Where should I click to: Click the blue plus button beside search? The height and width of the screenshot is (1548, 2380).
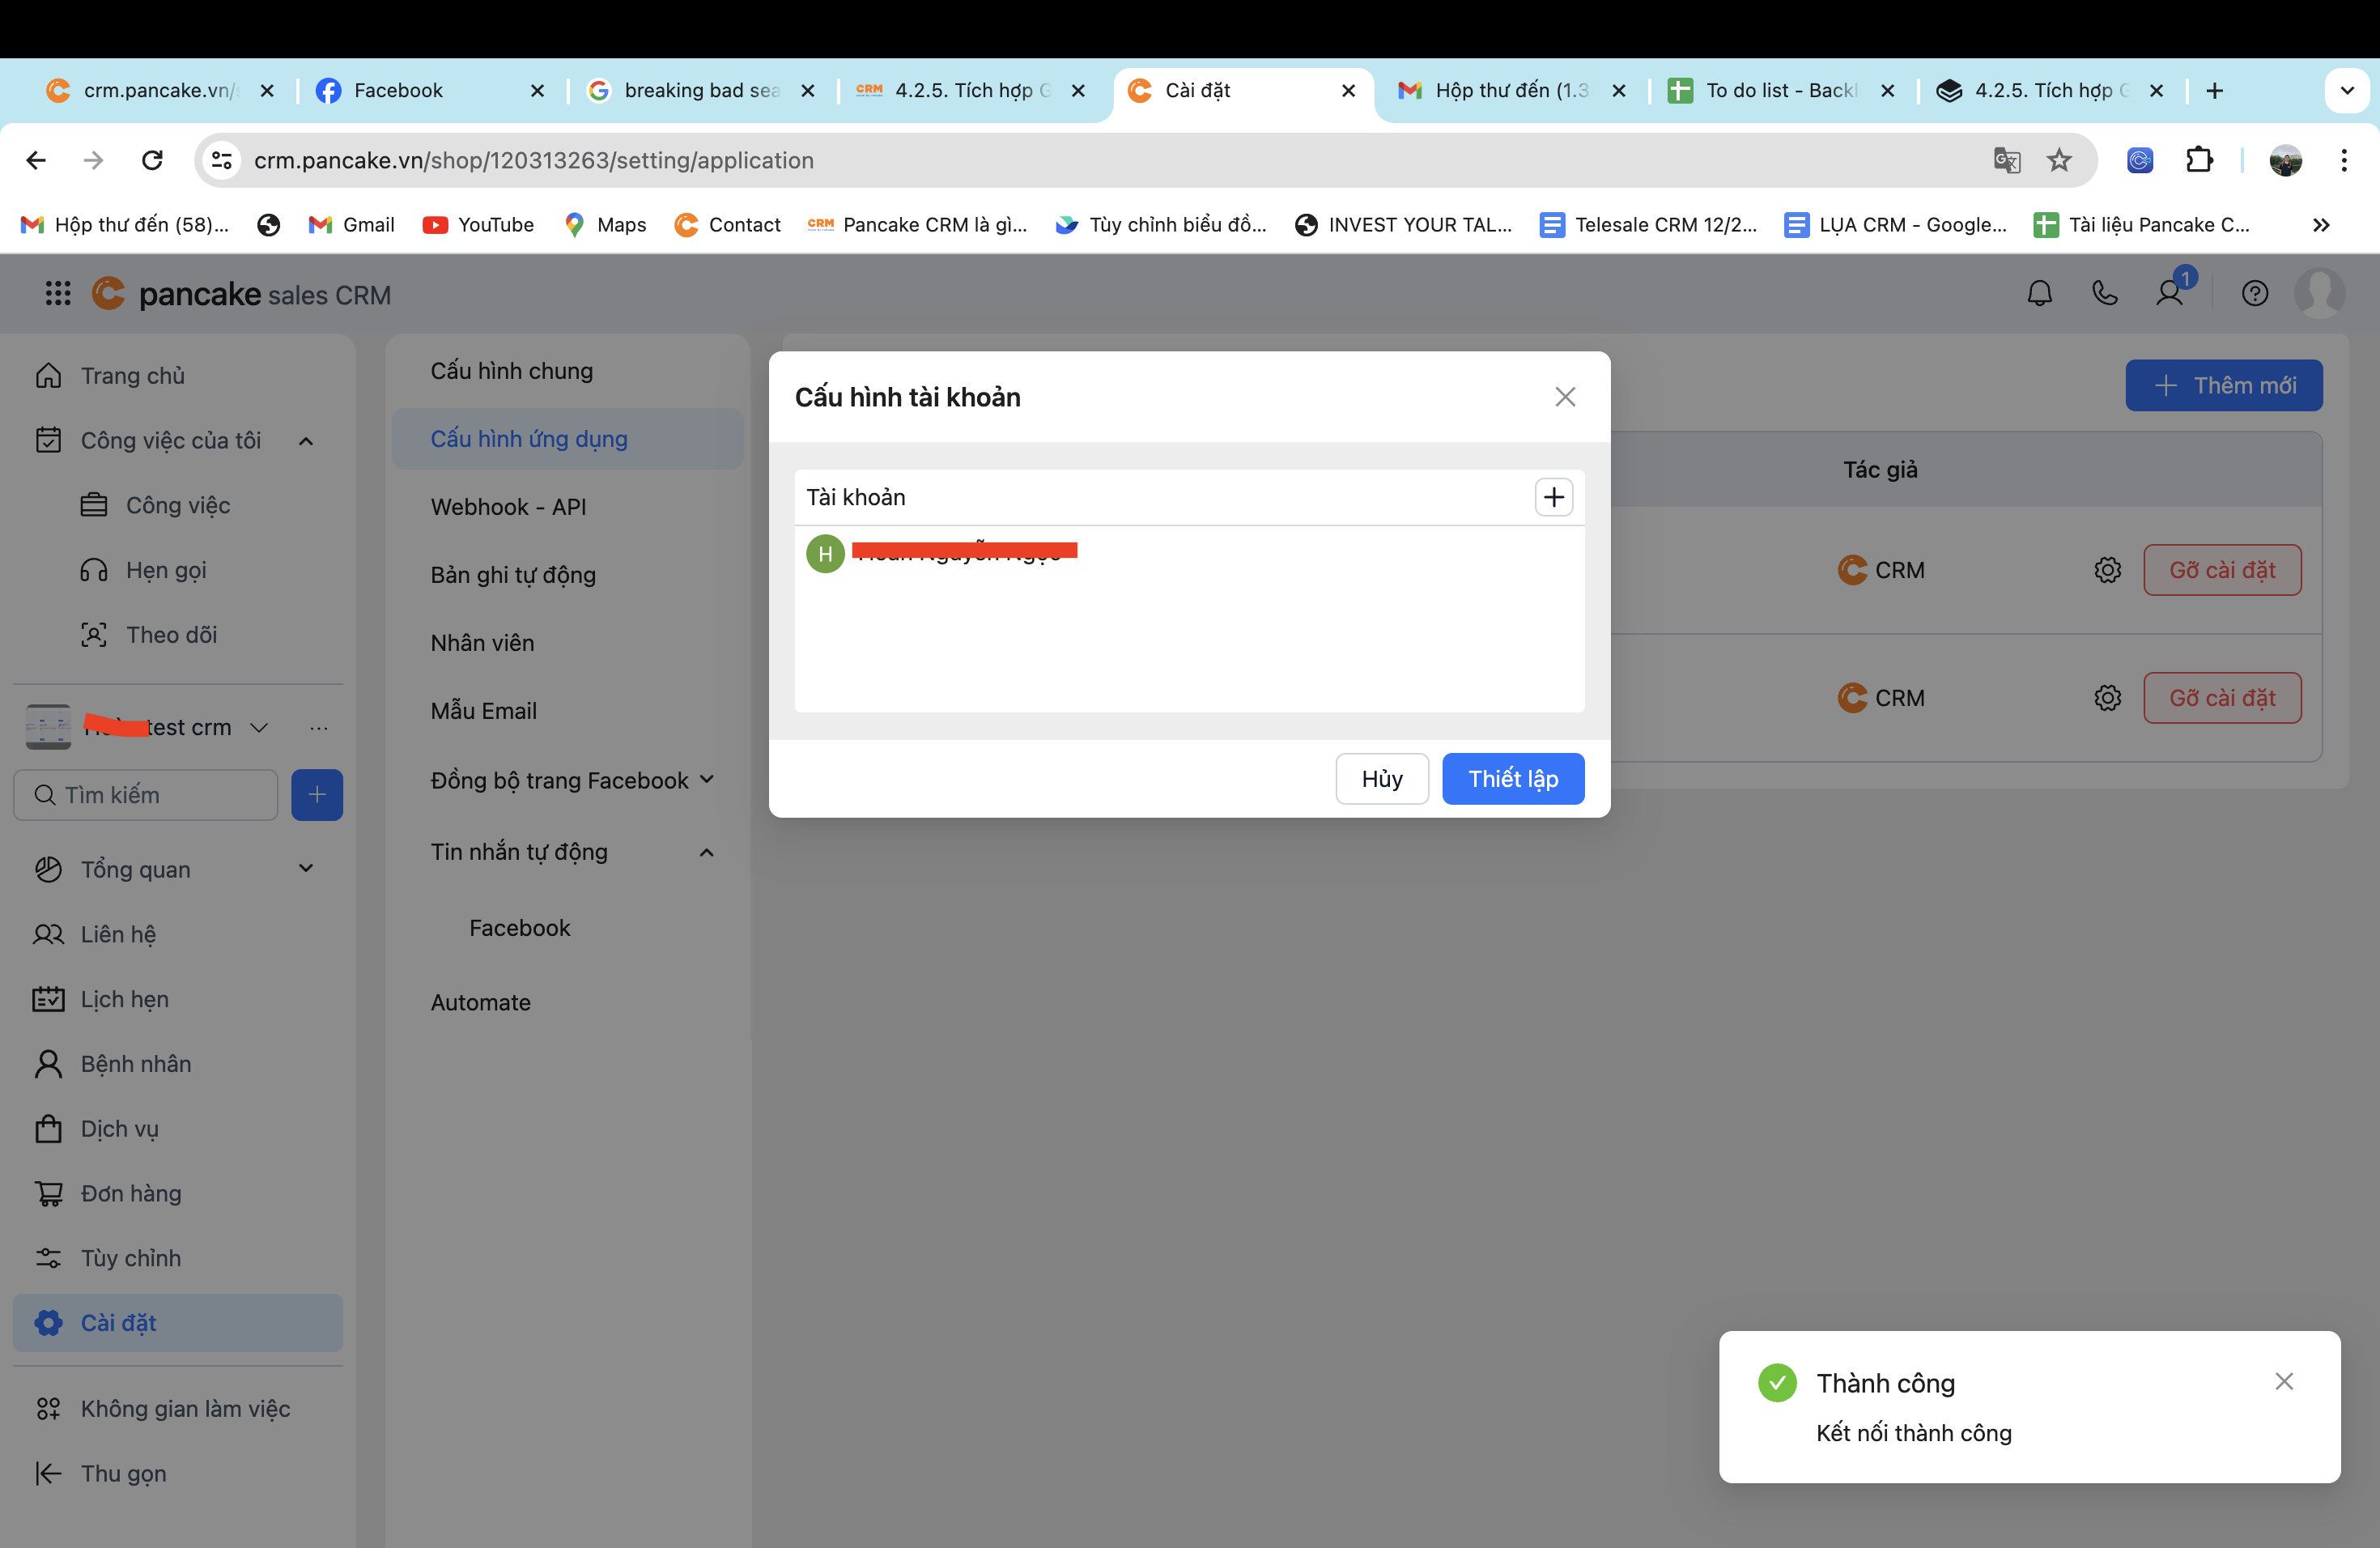tap(316, 795)
